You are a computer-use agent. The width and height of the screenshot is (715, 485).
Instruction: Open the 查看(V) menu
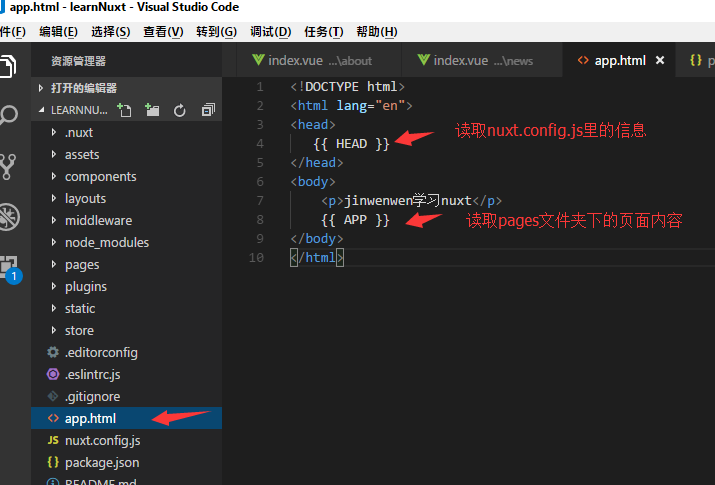pos(163,32)
